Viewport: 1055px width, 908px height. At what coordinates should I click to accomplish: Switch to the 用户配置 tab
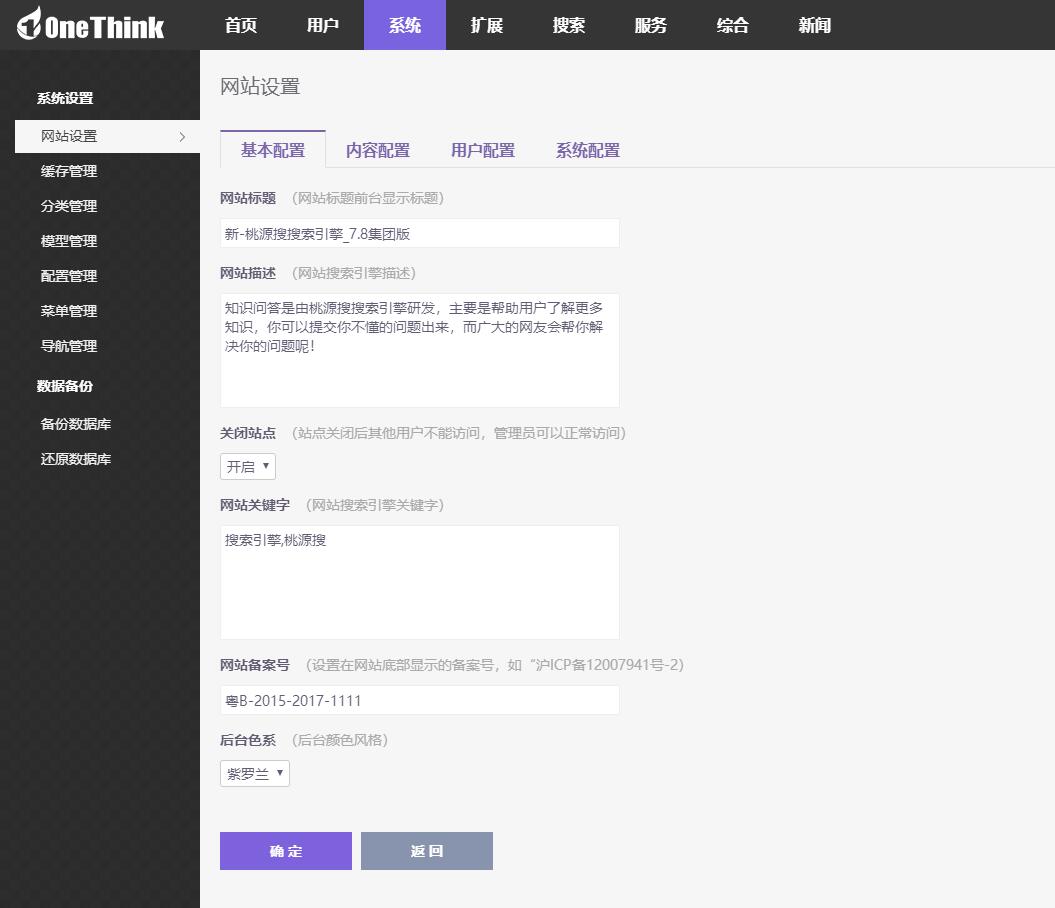pos(482,150)
